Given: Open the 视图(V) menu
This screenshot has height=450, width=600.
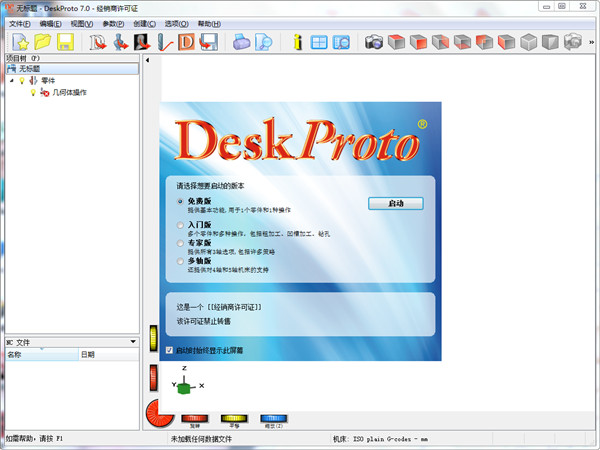Looking at the screenshot, I should tap(82, 24).
